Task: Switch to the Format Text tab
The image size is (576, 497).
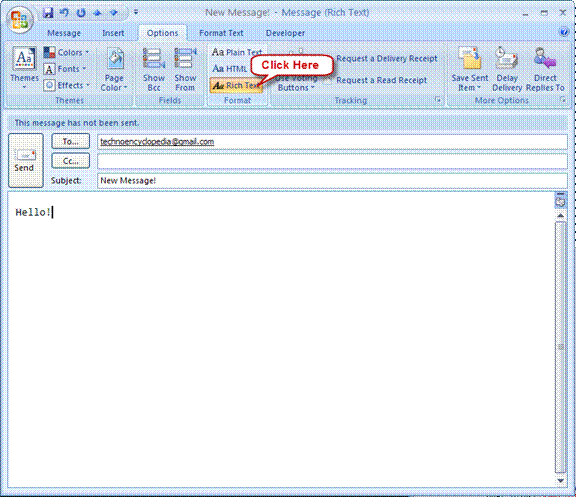Action: [x=221, y=33]
